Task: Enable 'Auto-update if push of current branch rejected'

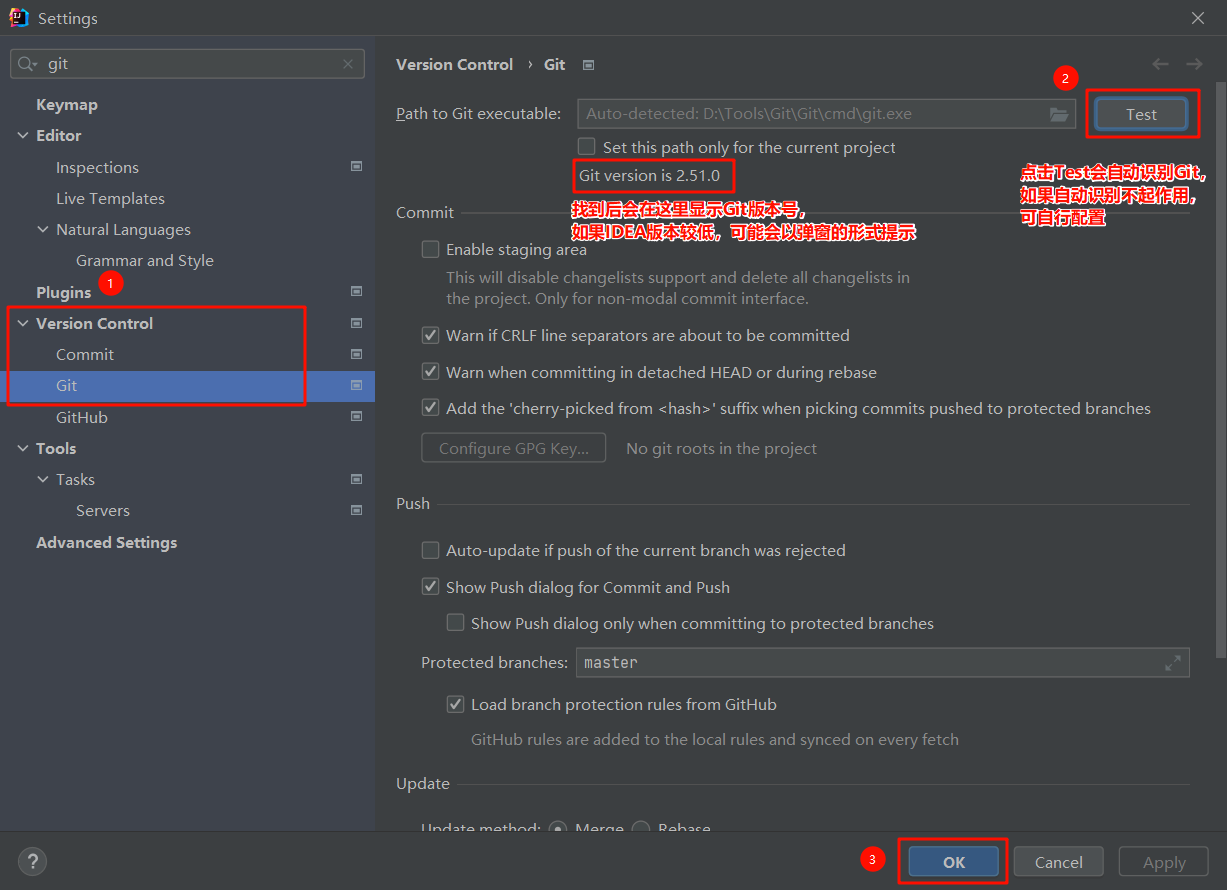Action: click(430, 550)
